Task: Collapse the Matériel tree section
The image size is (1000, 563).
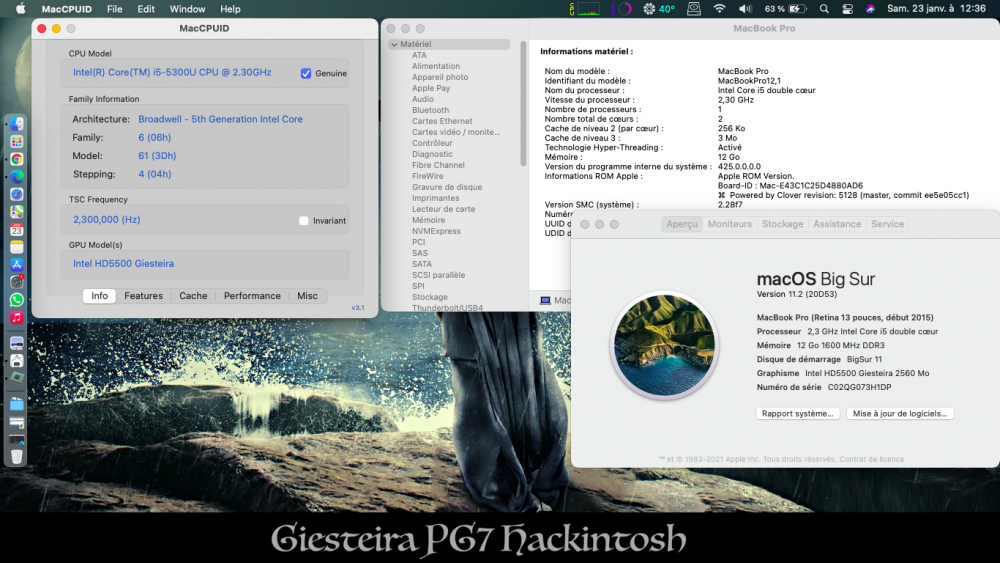Action: coord(394,44)
